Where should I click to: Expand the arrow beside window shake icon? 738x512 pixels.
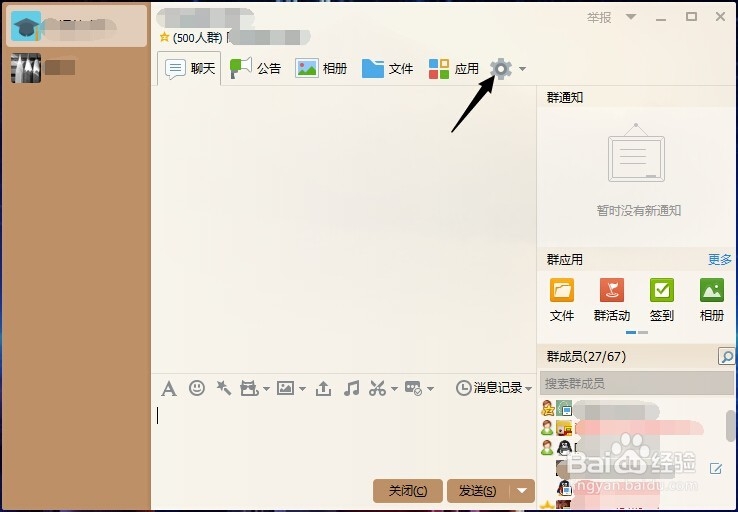tap(266, 389)
